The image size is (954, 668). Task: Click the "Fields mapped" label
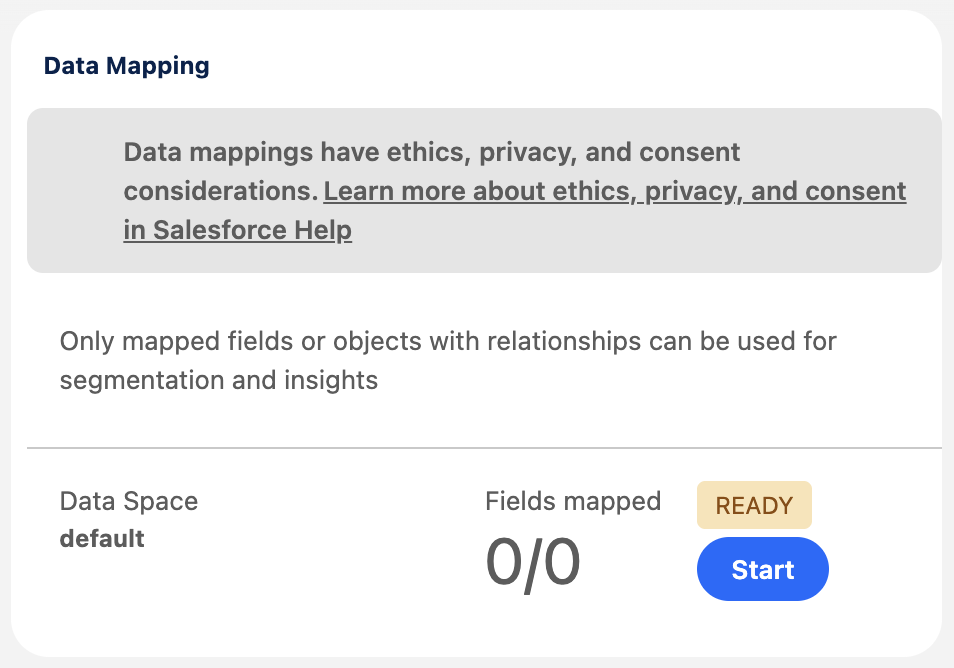[573, 501]
